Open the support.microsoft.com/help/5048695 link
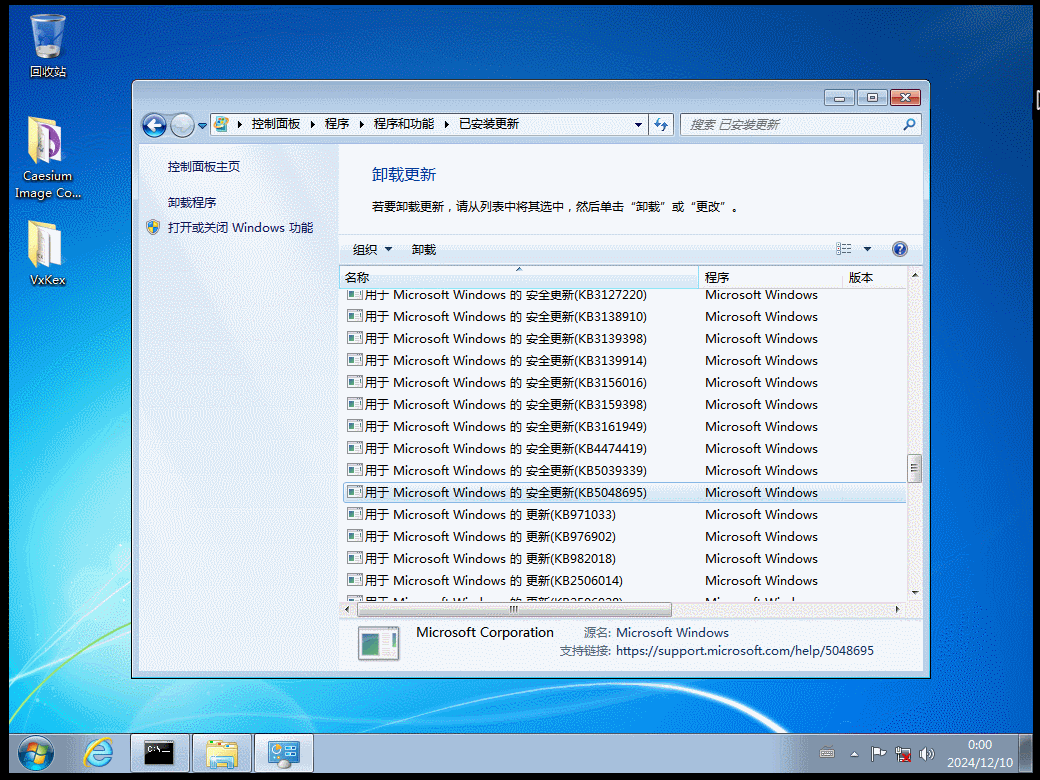The image size is (1040, 780). coord(744,651)
